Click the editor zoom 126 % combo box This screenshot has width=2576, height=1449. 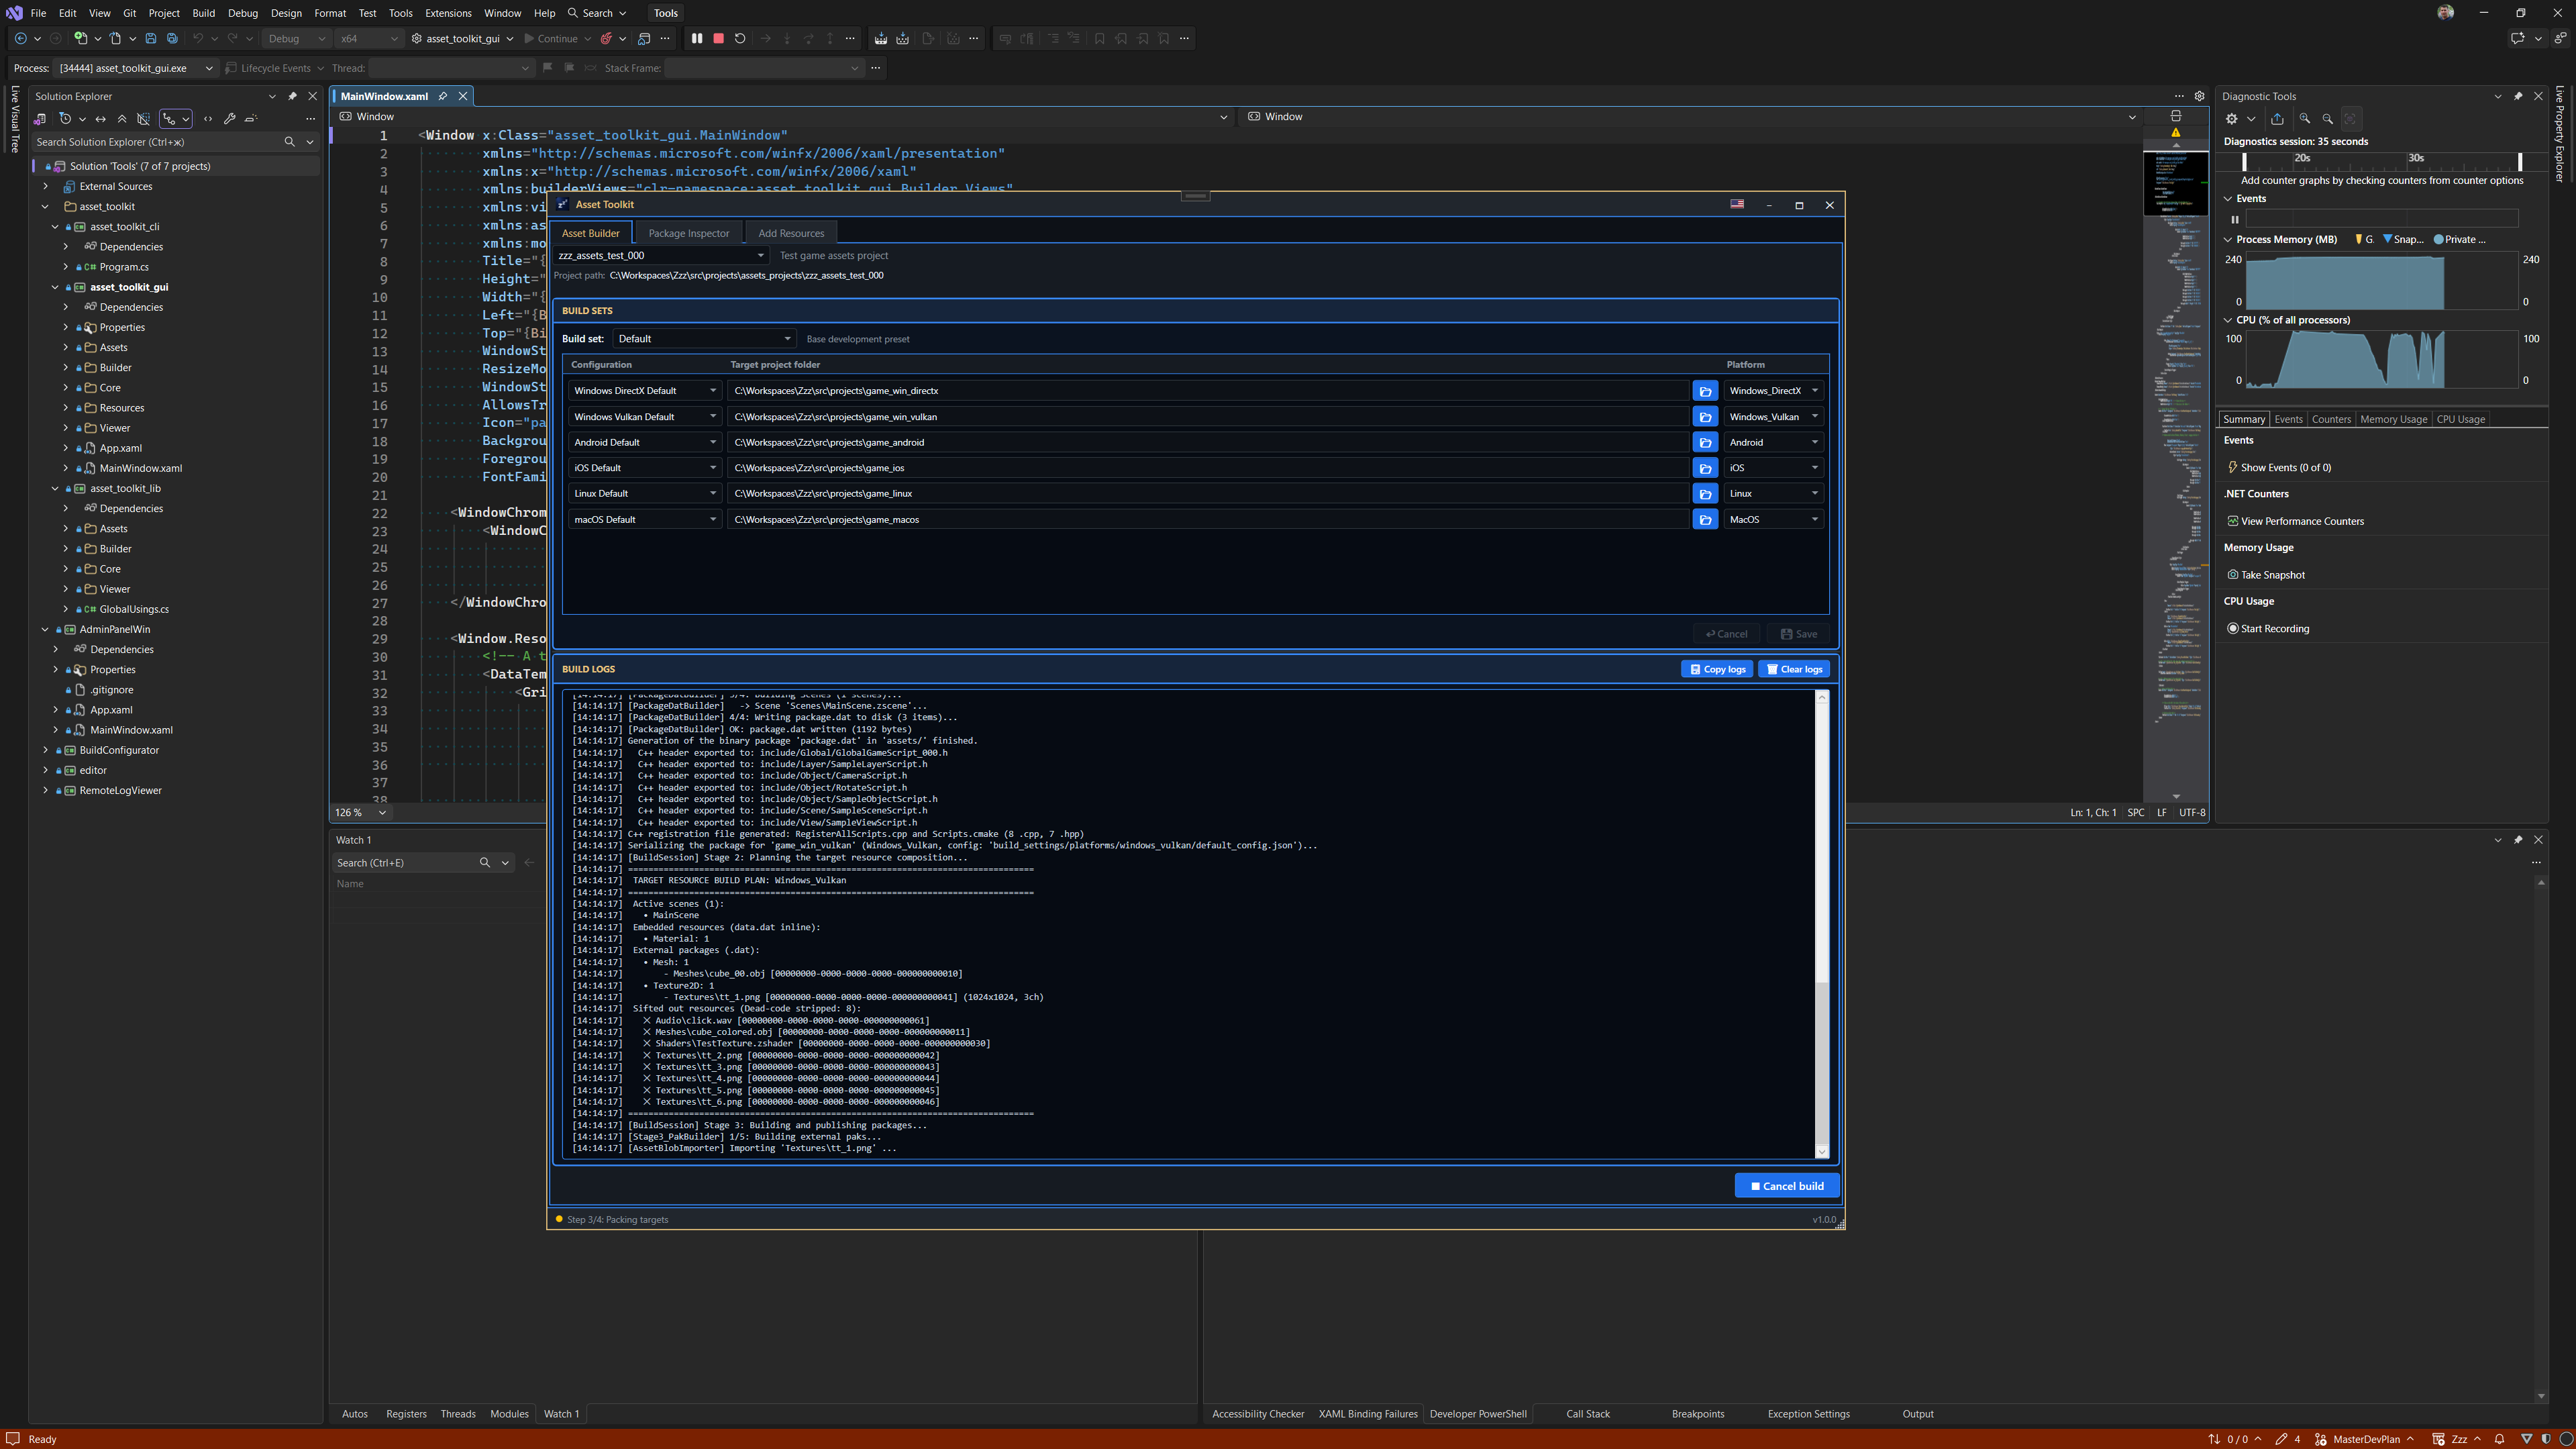click(x=361, y=813)
